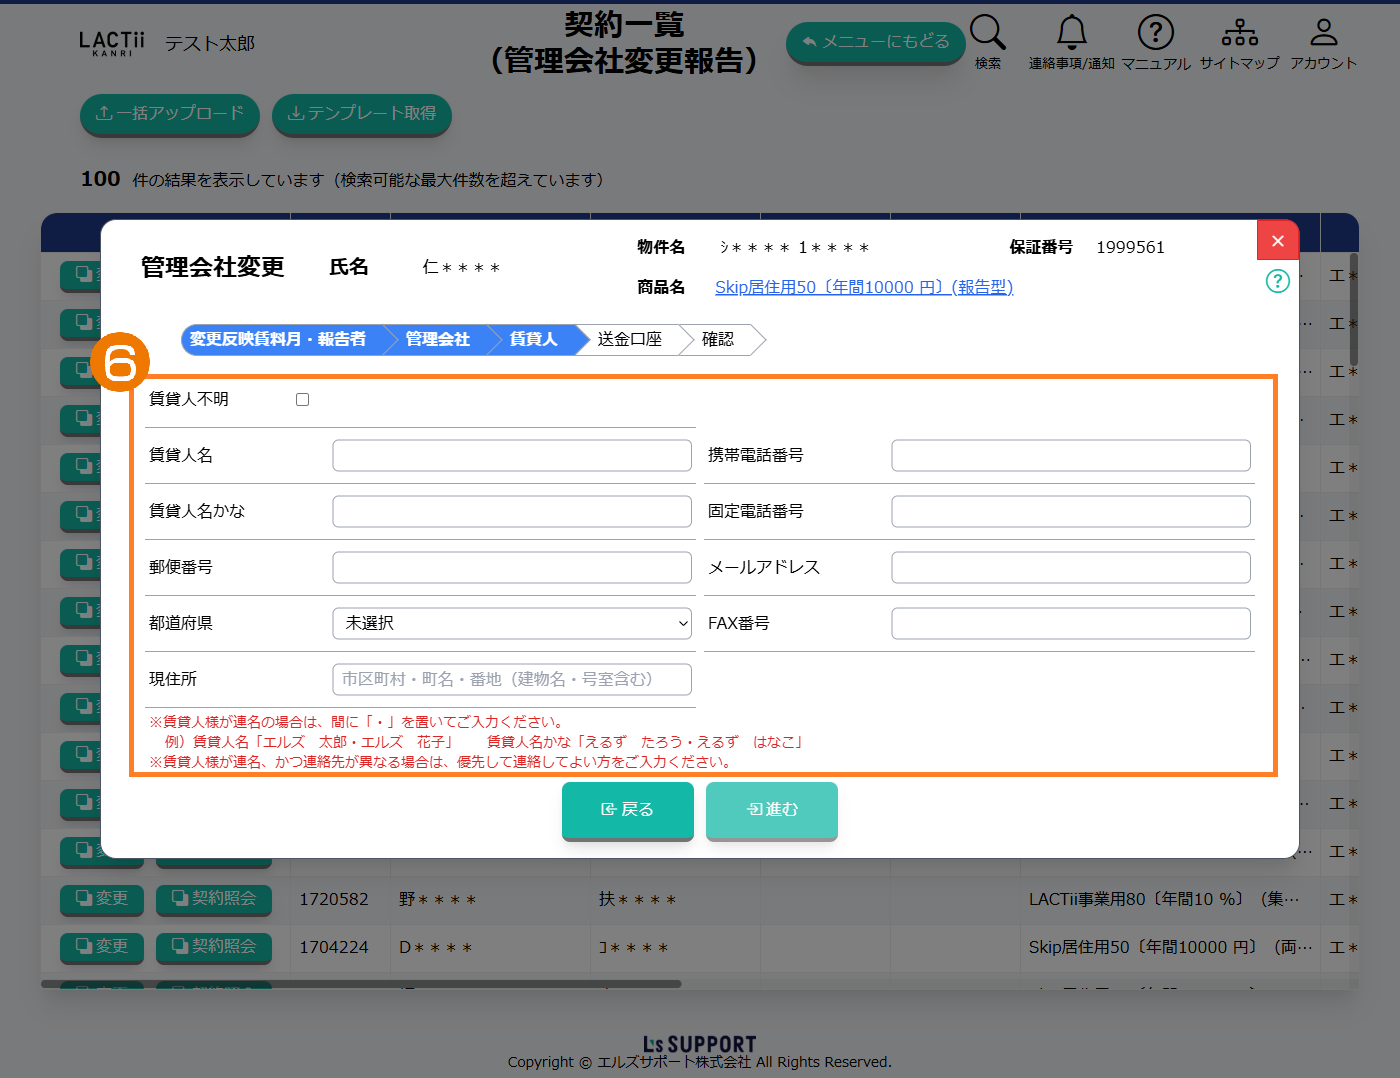Open notifications bell icon

1071,33
